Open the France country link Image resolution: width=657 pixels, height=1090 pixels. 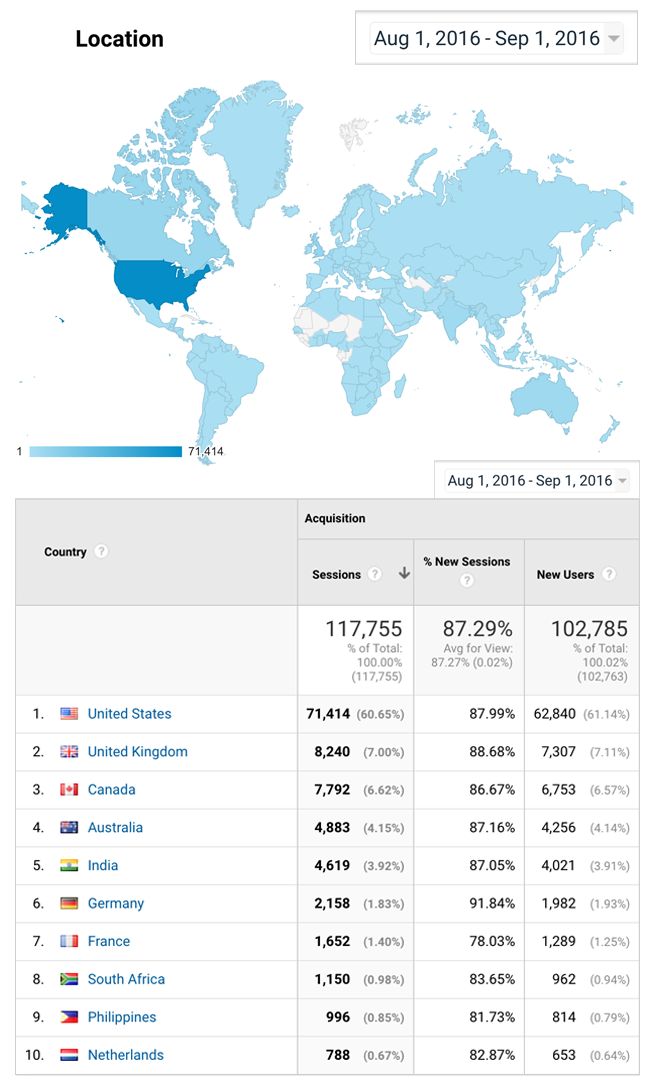pos(108,941)
